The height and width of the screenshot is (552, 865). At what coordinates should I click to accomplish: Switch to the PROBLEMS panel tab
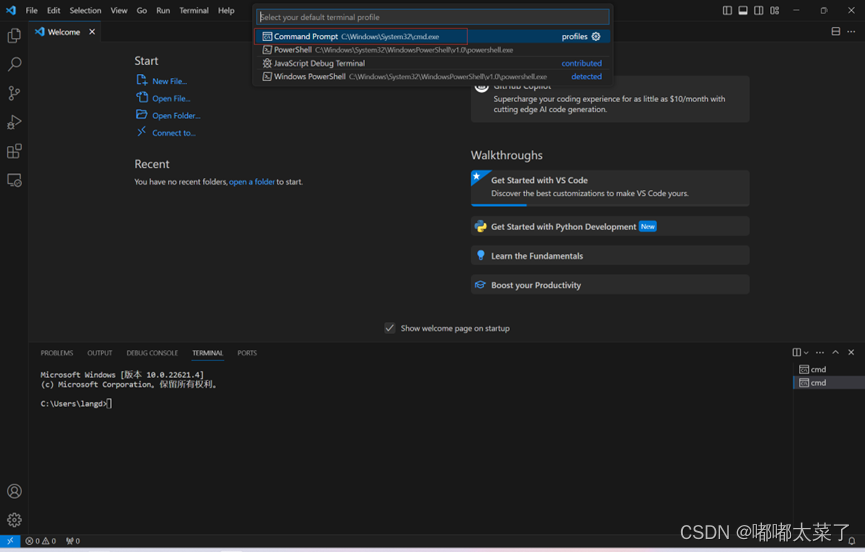pos(57,353)
